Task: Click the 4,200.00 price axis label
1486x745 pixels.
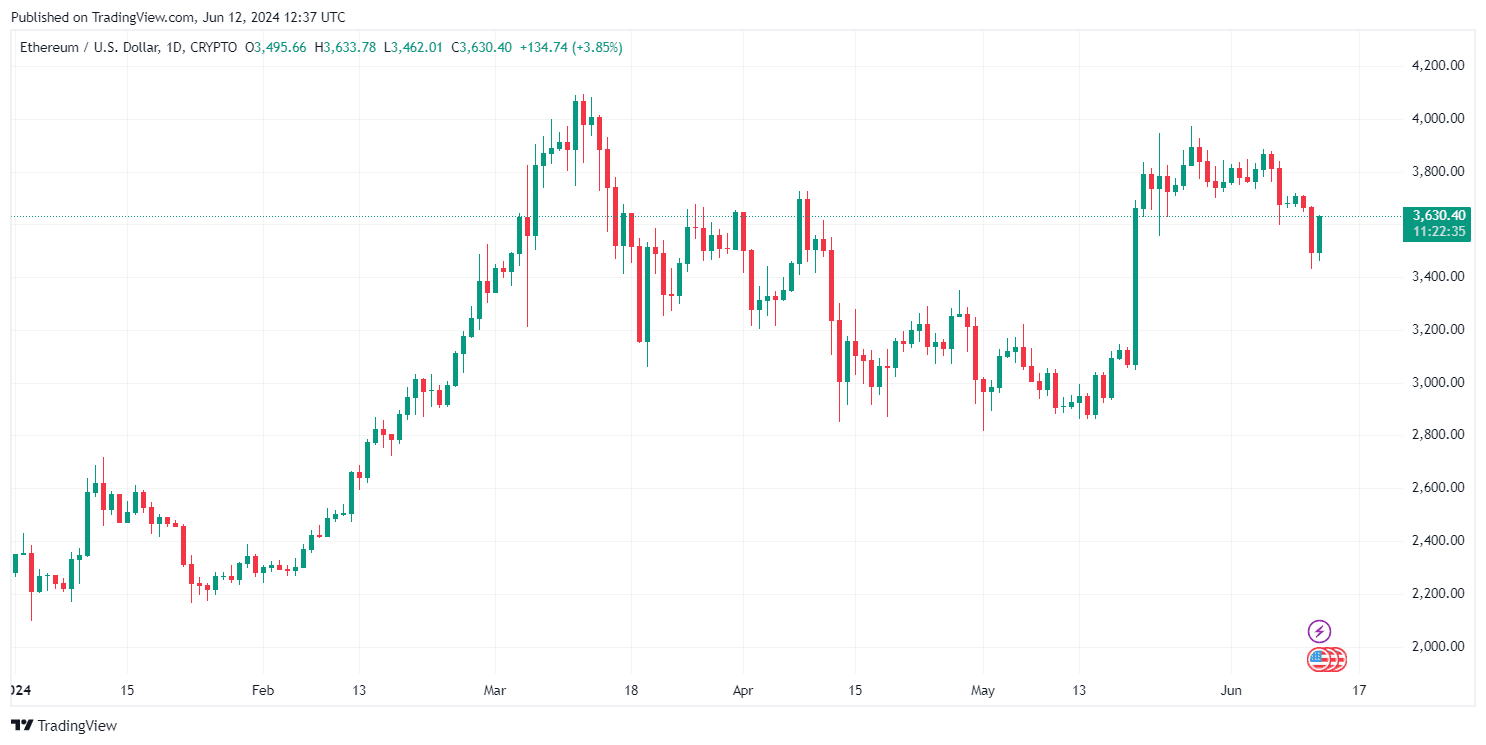Action: [x=1438, y=65]
